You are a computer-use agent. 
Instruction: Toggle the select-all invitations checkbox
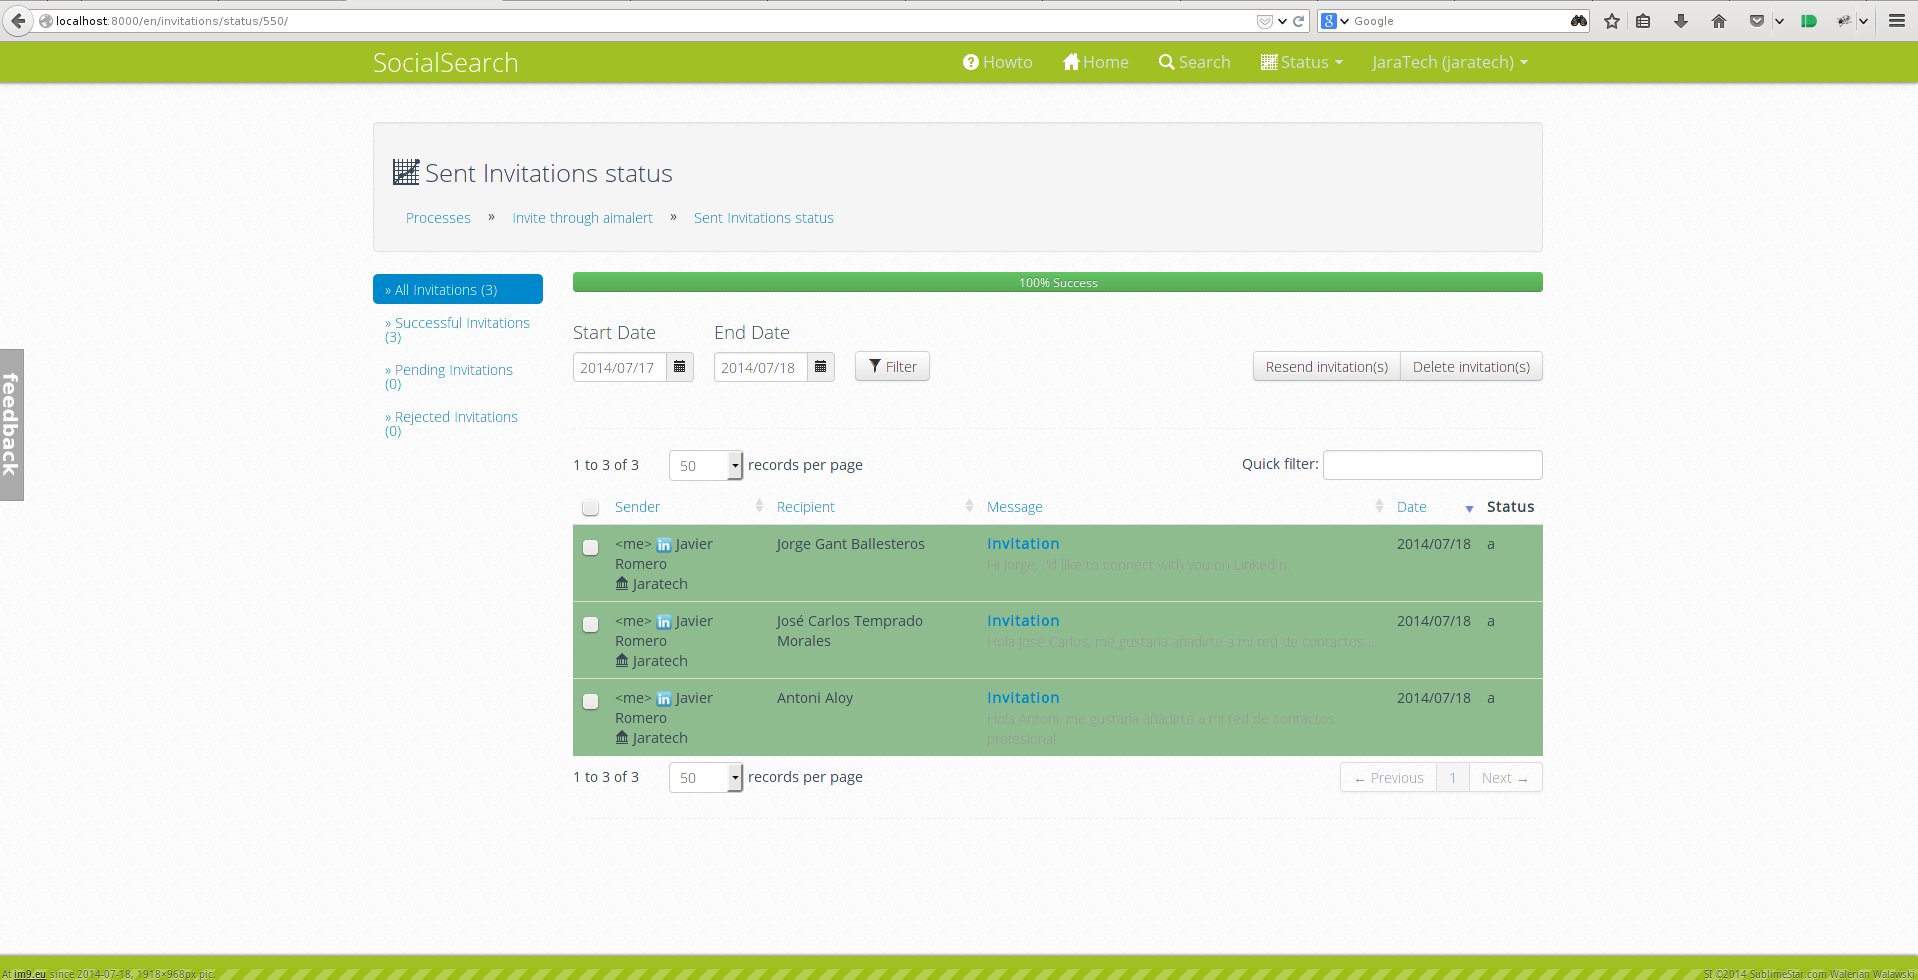coord(591,508)
